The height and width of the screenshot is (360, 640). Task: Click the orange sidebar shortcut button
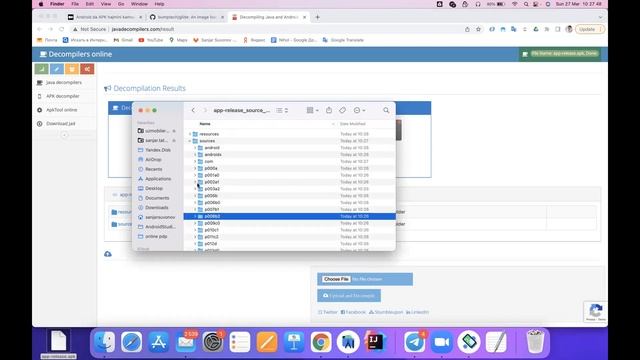[72, 69]
